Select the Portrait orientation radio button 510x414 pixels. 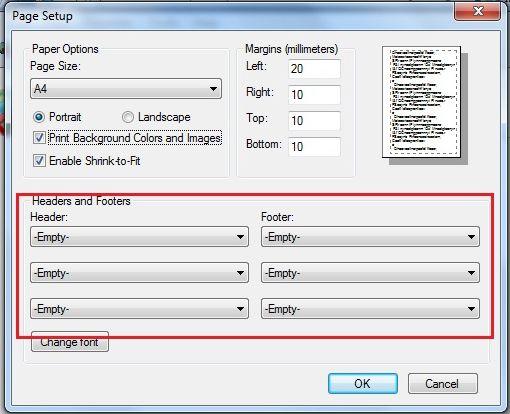pyautogui.click(x=39, y=117)
